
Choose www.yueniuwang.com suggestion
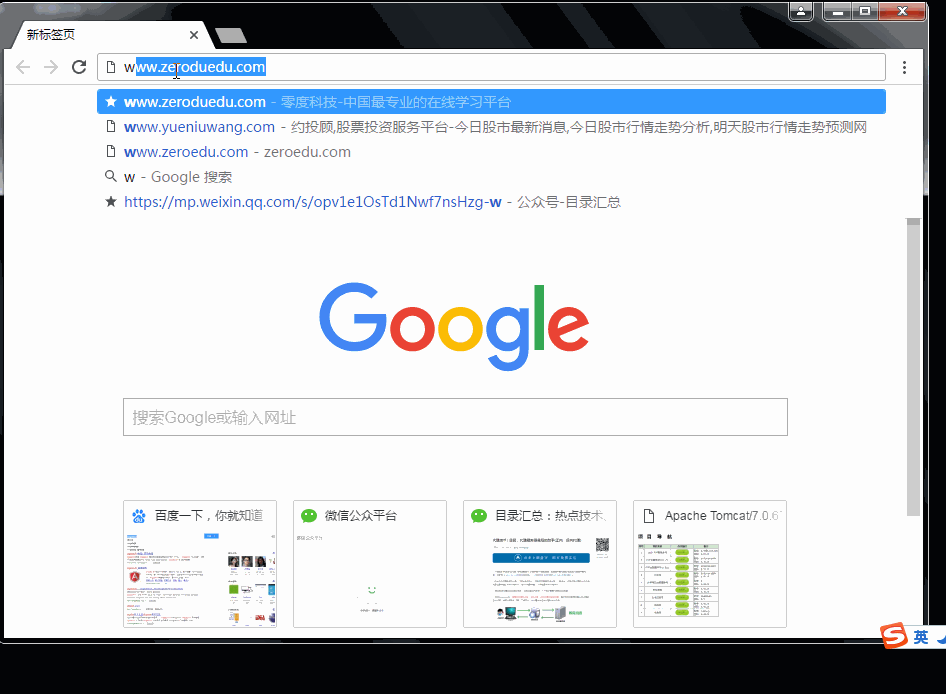click(x=491, y=127)
